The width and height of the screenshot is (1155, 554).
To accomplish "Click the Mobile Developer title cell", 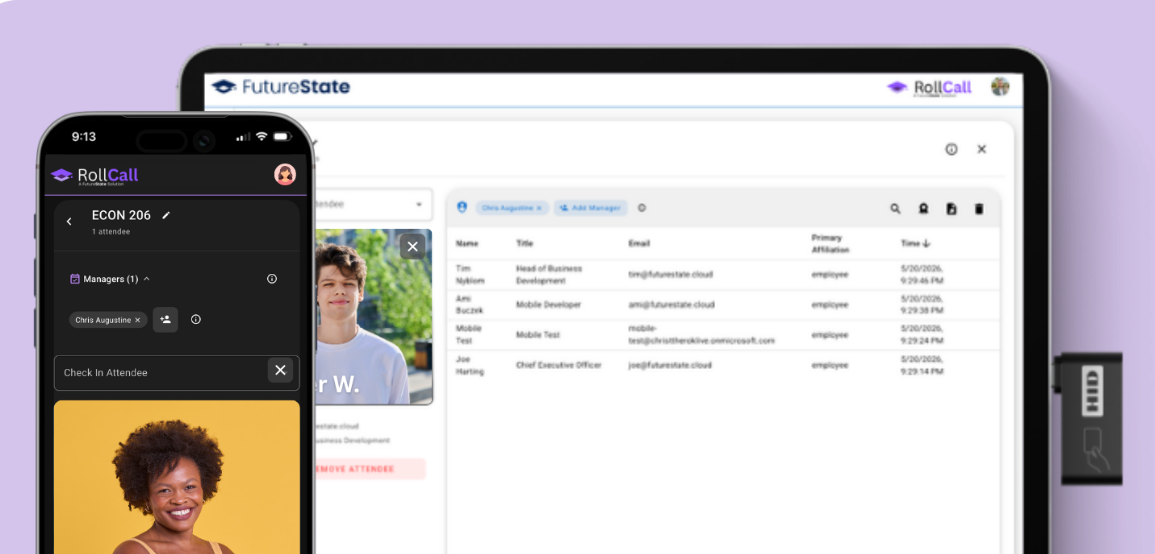I will click(548, 305).
